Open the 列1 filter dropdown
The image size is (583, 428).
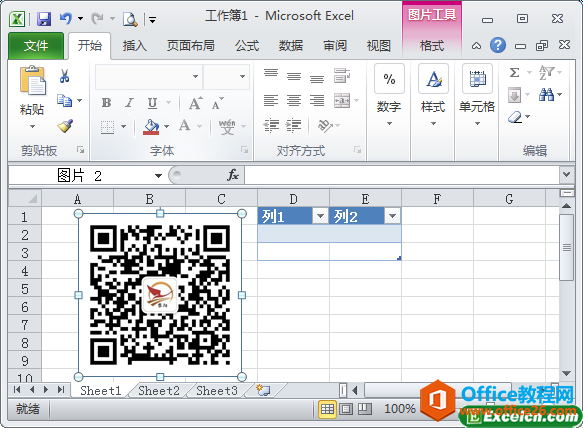320,216
